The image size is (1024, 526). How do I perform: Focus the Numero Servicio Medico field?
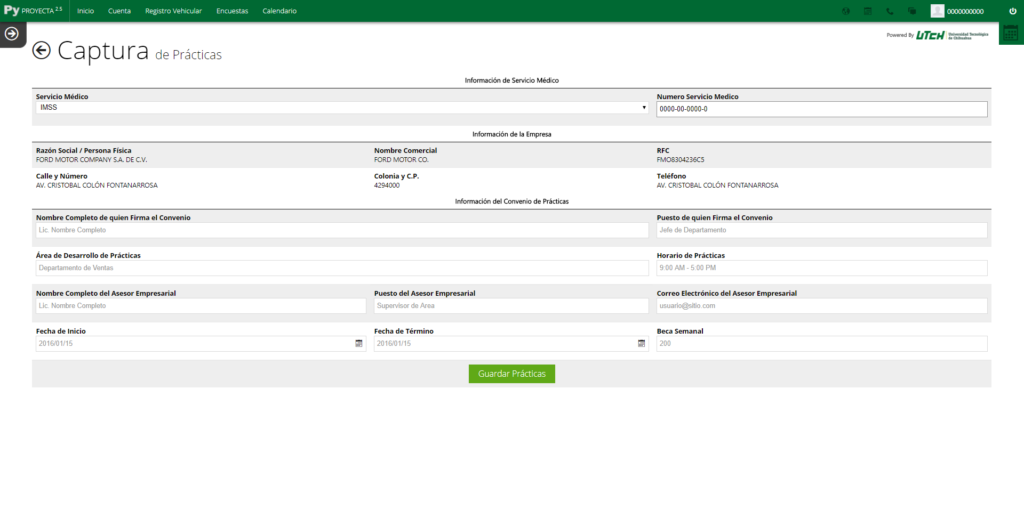[x=821, y=109]
